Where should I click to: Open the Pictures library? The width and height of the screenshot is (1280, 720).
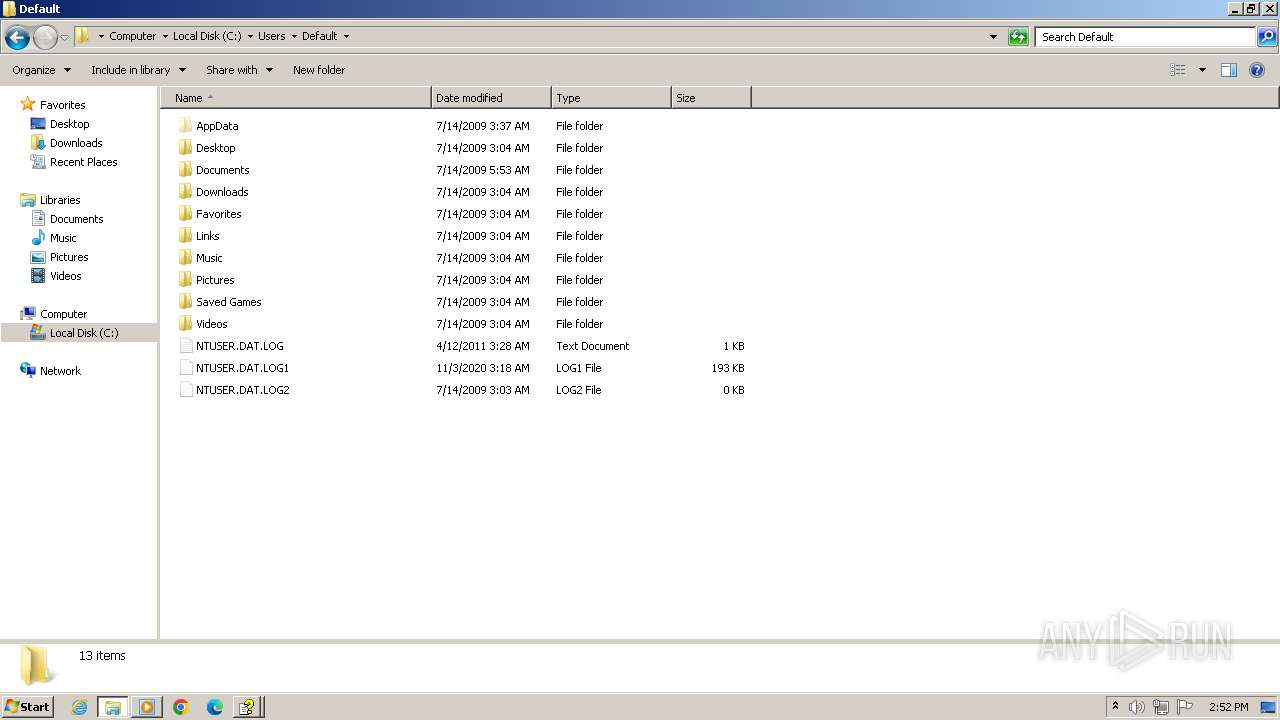click(x=69, y=257)
